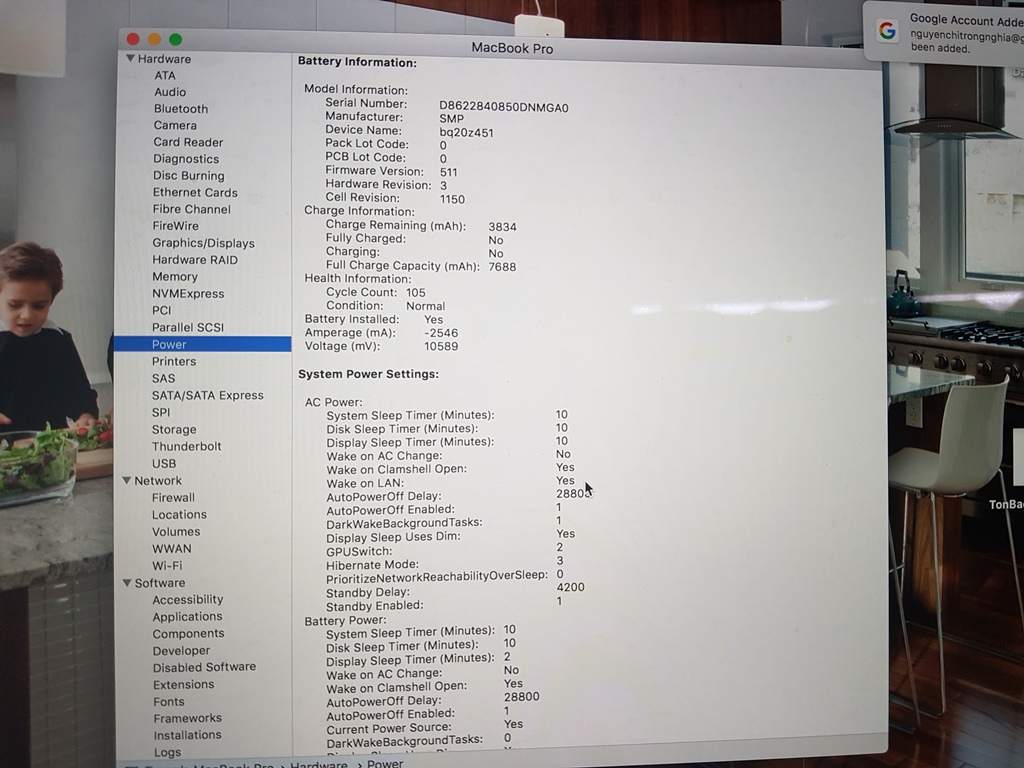Select Developer under Software

click(x=182, y=650)
